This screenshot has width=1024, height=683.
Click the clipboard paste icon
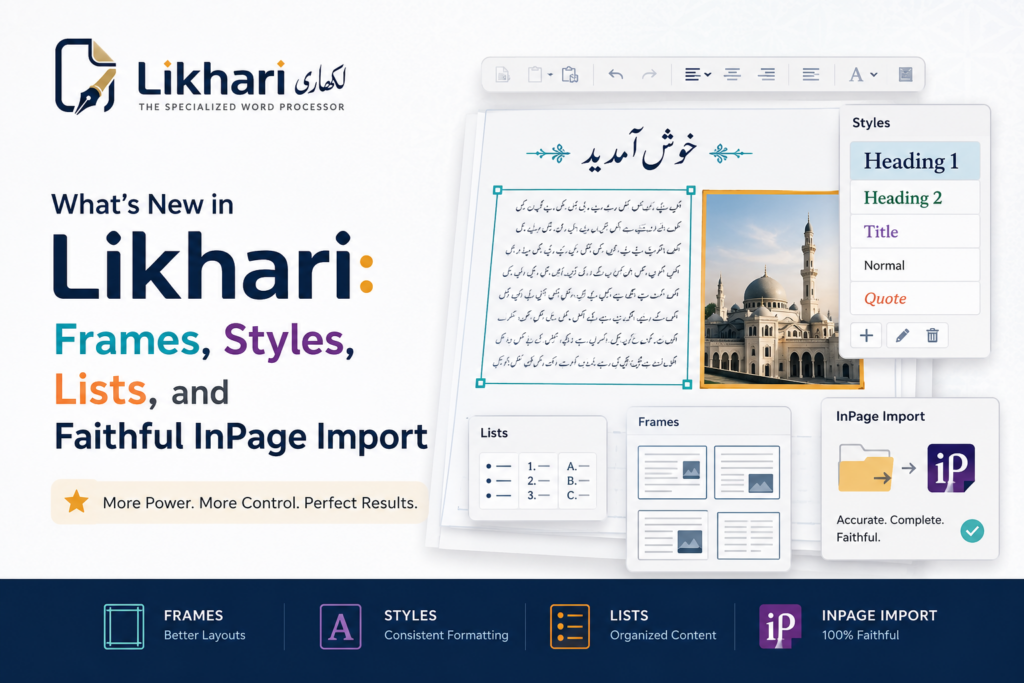point(535,74)
